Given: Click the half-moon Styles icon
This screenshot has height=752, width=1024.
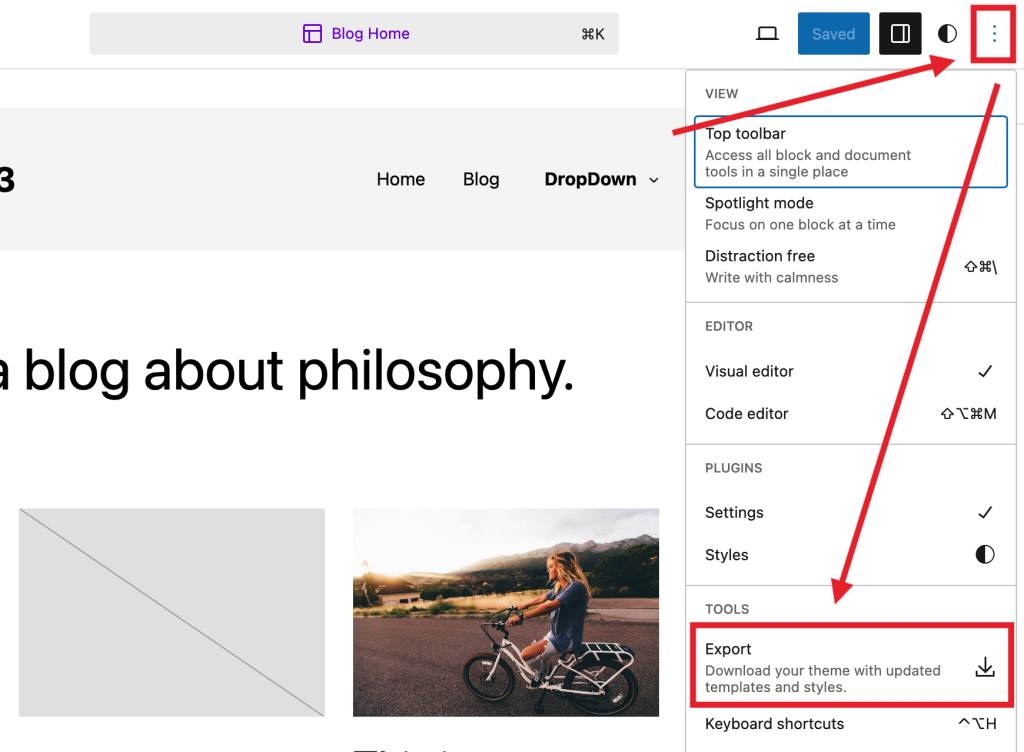Looking at the screenshot, I should [x=945, y=33].
